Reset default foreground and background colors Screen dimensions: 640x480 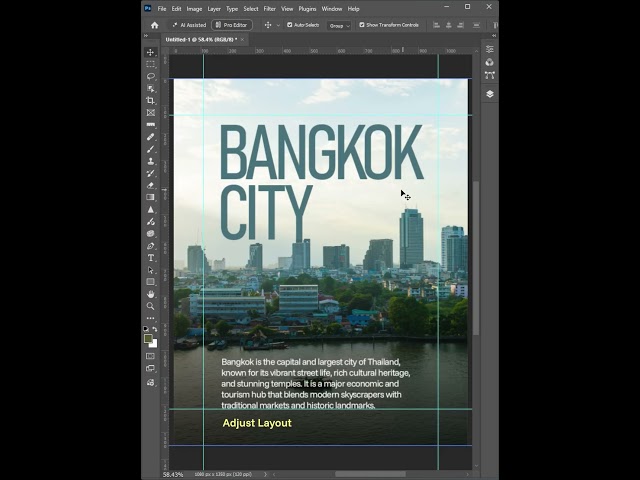point(146,329)
